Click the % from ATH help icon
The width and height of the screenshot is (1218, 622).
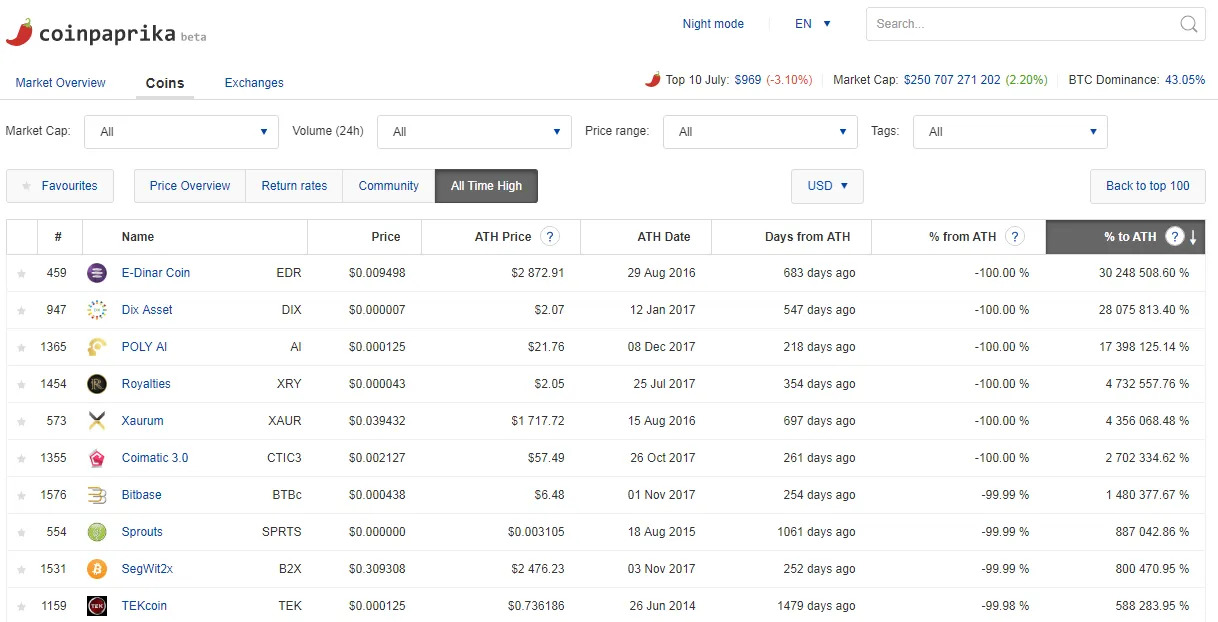(x=1015, y=237)
